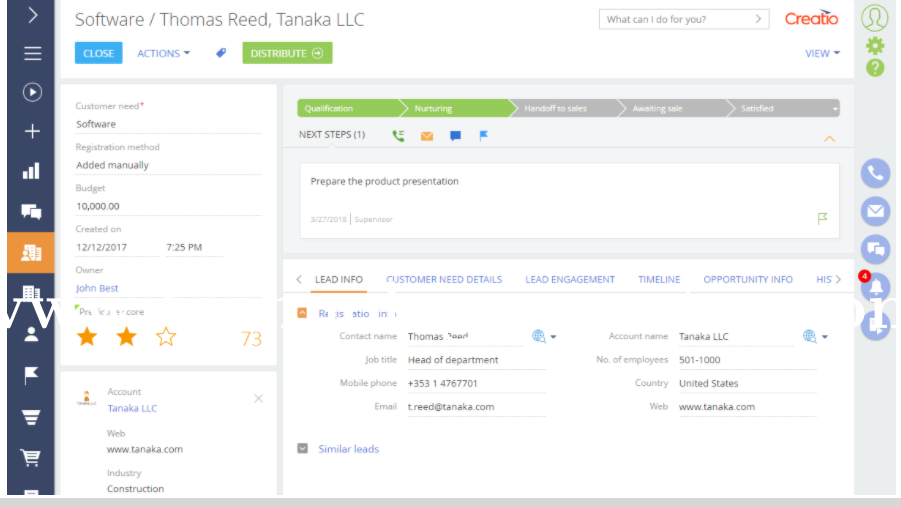901x507 pixels.
Task: Open the hamburger main menu icon
Action: coord(32,53)
